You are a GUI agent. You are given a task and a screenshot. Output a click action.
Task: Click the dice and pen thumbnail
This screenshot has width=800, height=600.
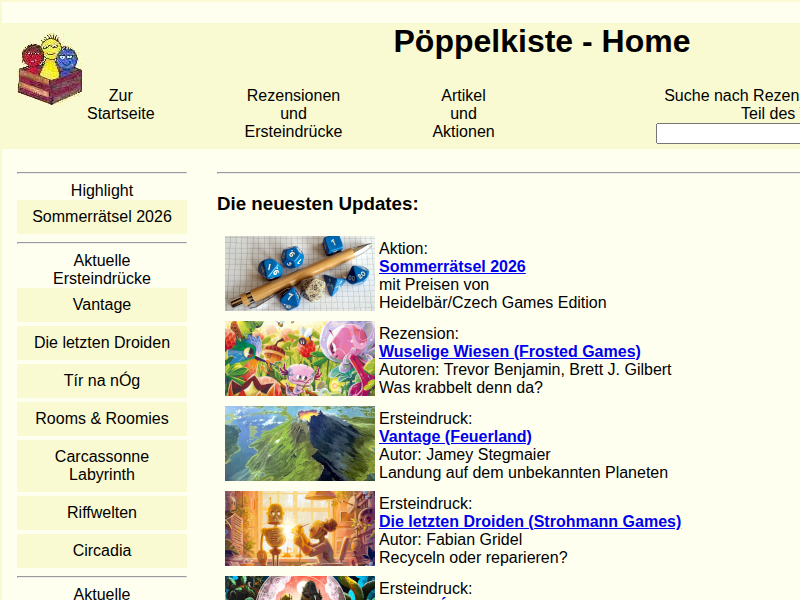tap(300, 273)
